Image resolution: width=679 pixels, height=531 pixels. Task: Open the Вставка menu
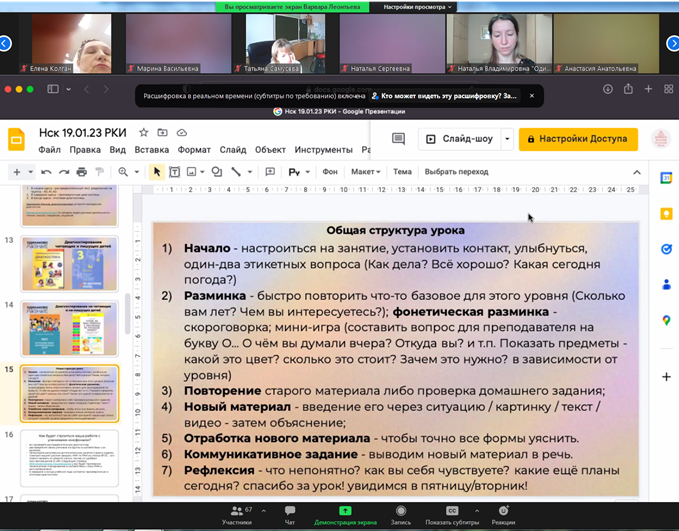click(x=151, y=150)
